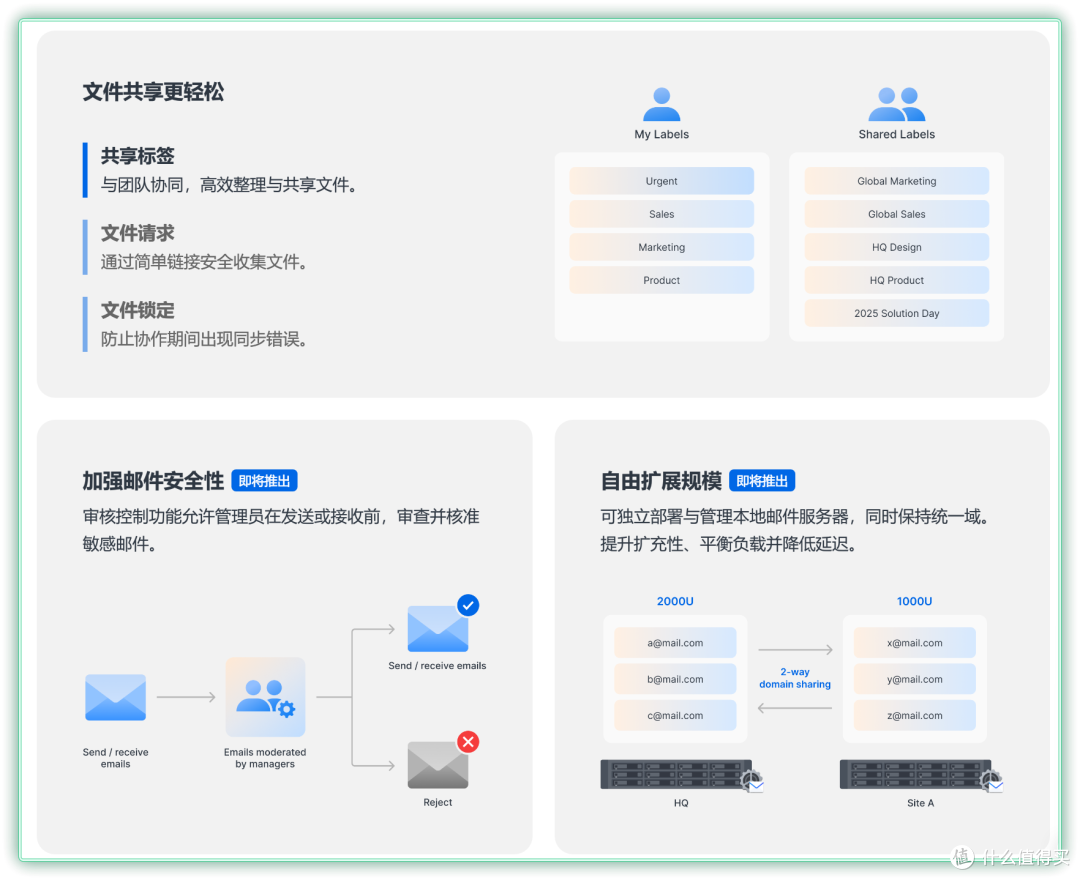This screenshot has width=1080, height=880.
Task: Select the Sales label under My Labels
Action: [661, 214]
